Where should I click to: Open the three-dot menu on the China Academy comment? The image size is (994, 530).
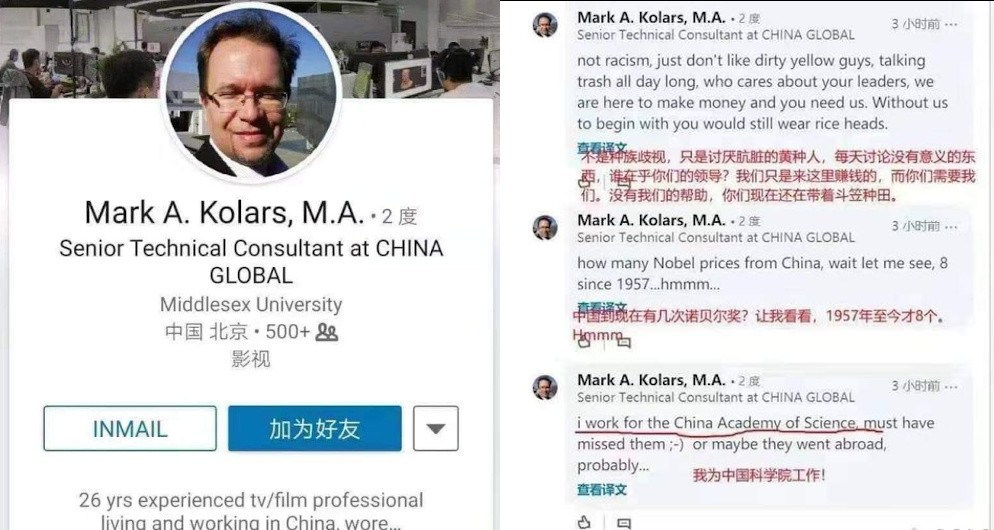pos(951,386)
